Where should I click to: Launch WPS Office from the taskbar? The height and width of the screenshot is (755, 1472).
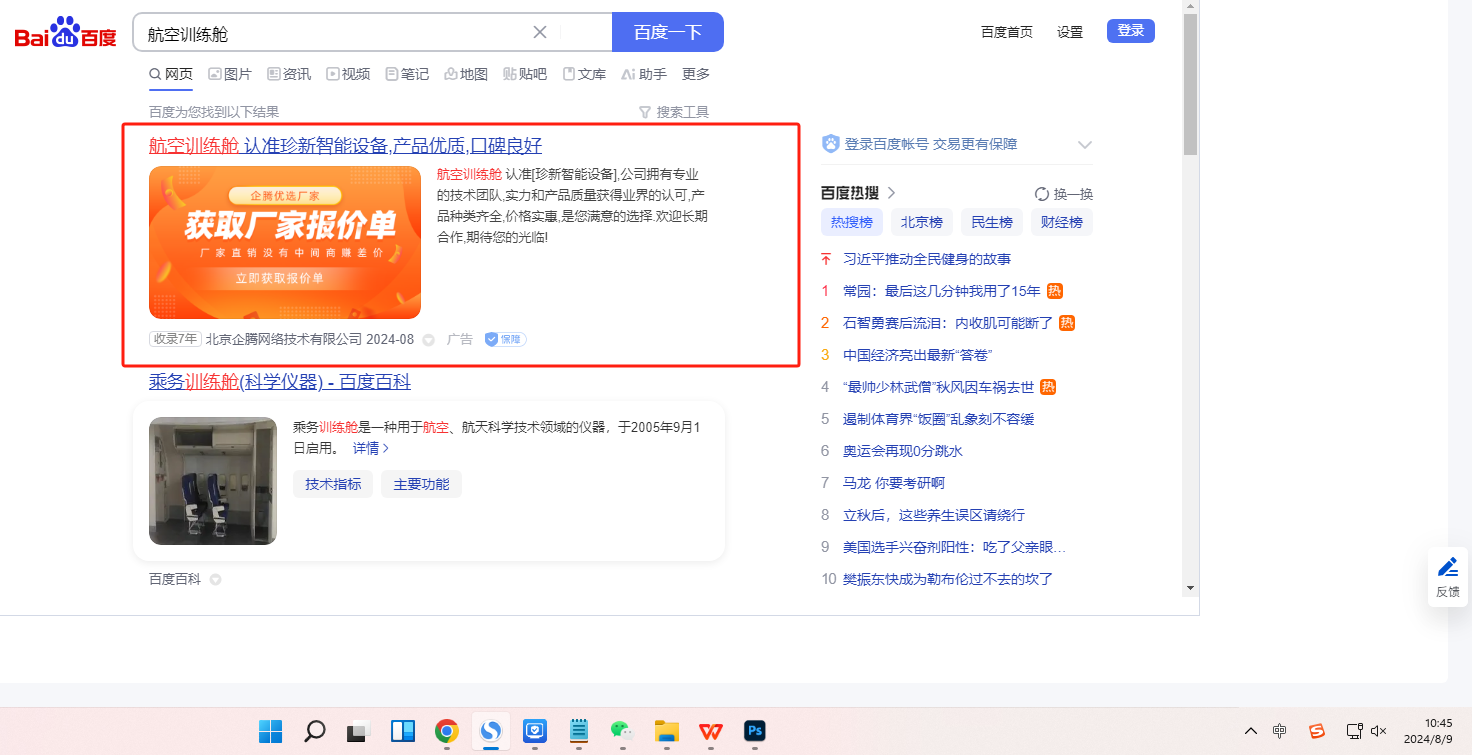(711, 731)
